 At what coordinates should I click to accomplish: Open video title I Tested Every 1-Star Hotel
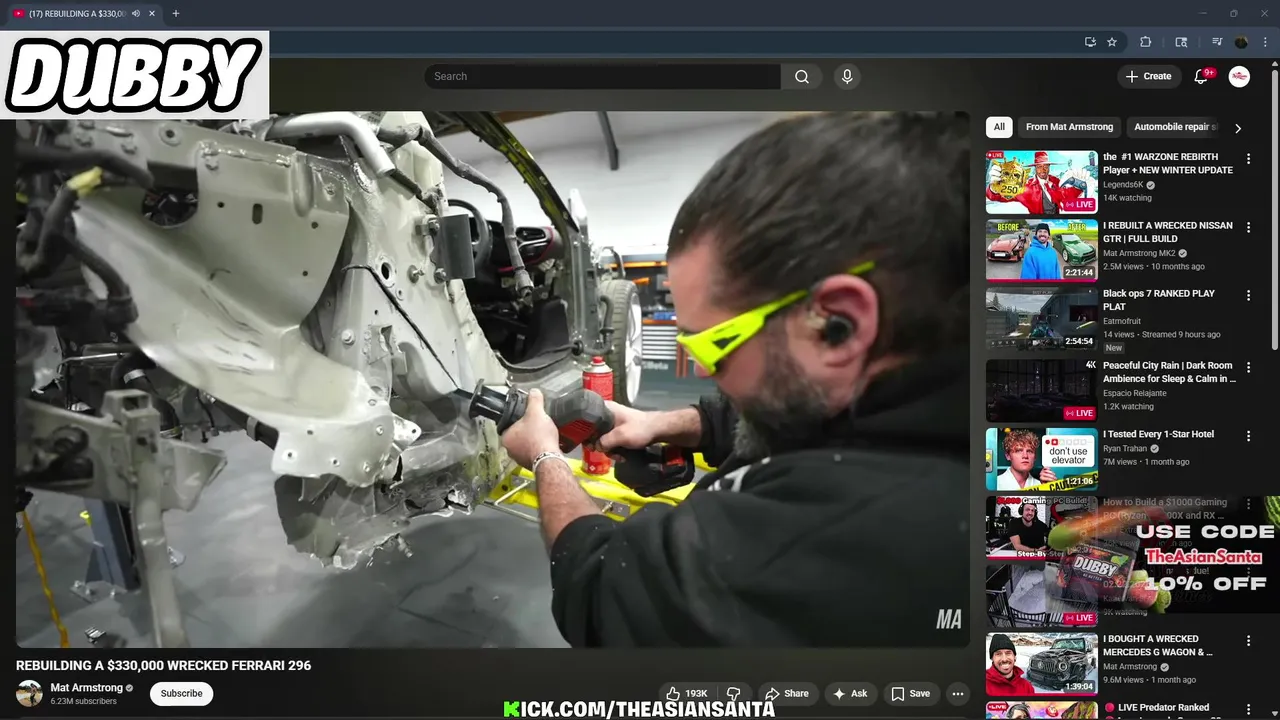click(1158, 434)
